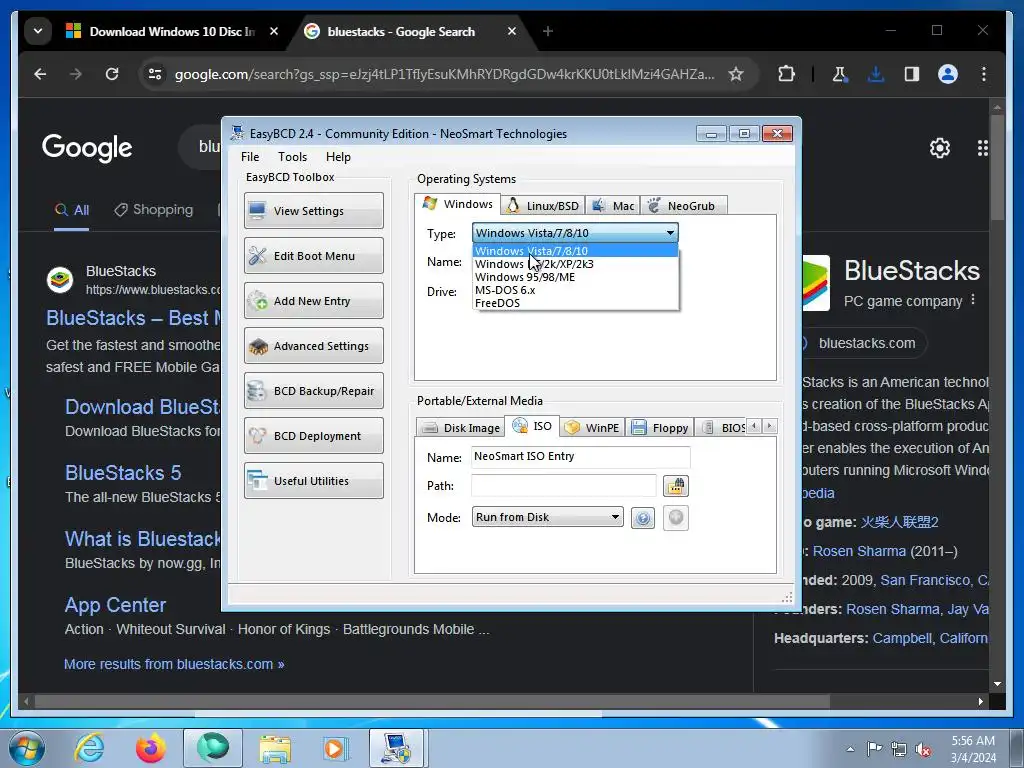Screen dimensions: 1024x768
Task: Browse for ISO path with folder icon
Action: pos(676,486)
